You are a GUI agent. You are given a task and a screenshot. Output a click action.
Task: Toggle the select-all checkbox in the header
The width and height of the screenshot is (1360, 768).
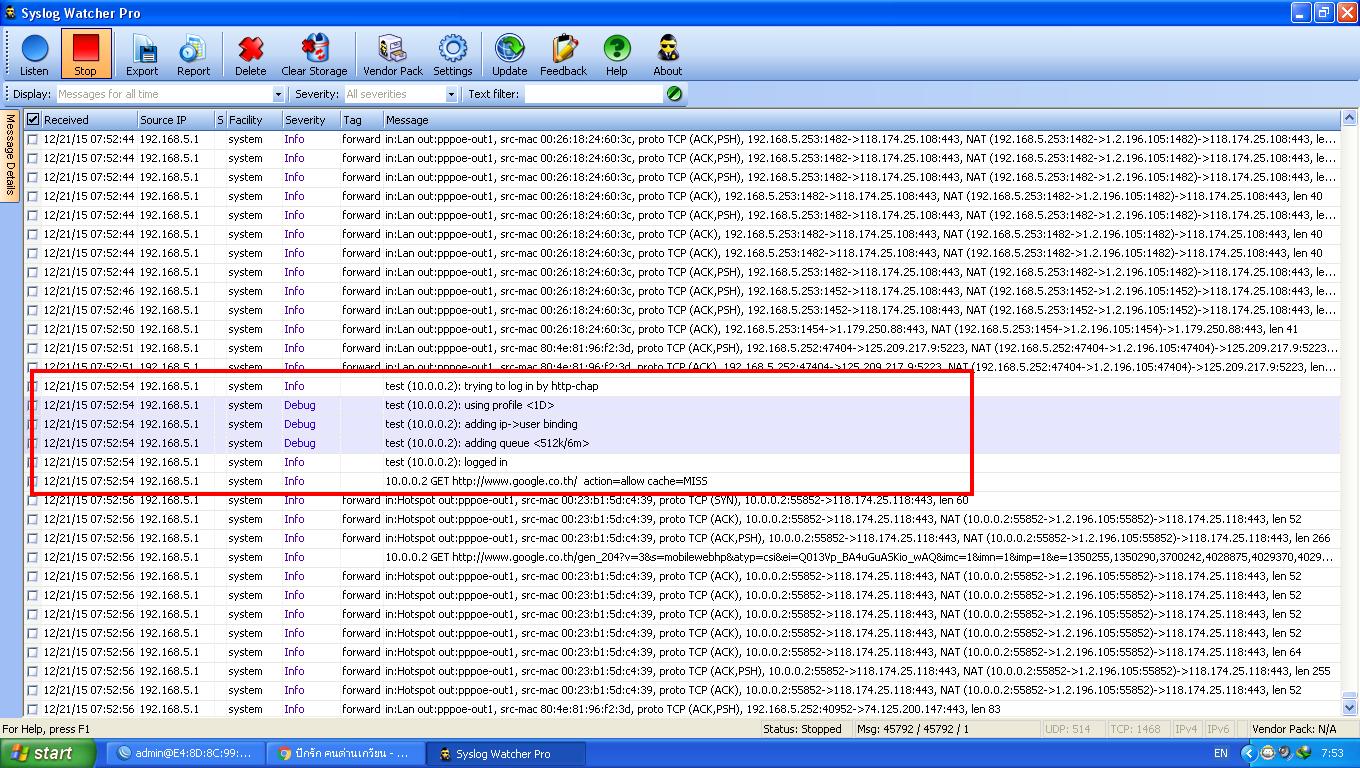[33, 120]
